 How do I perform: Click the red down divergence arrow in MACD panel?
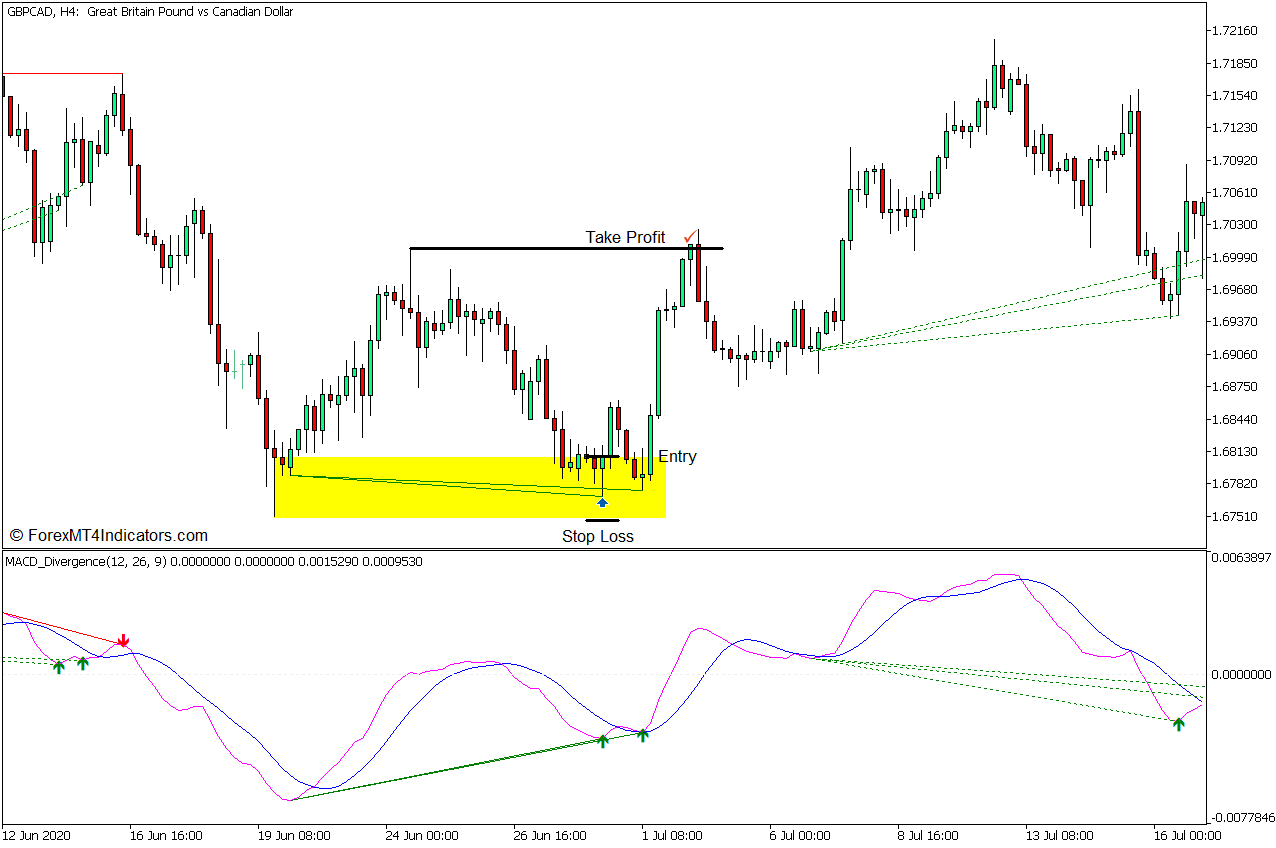122,640
